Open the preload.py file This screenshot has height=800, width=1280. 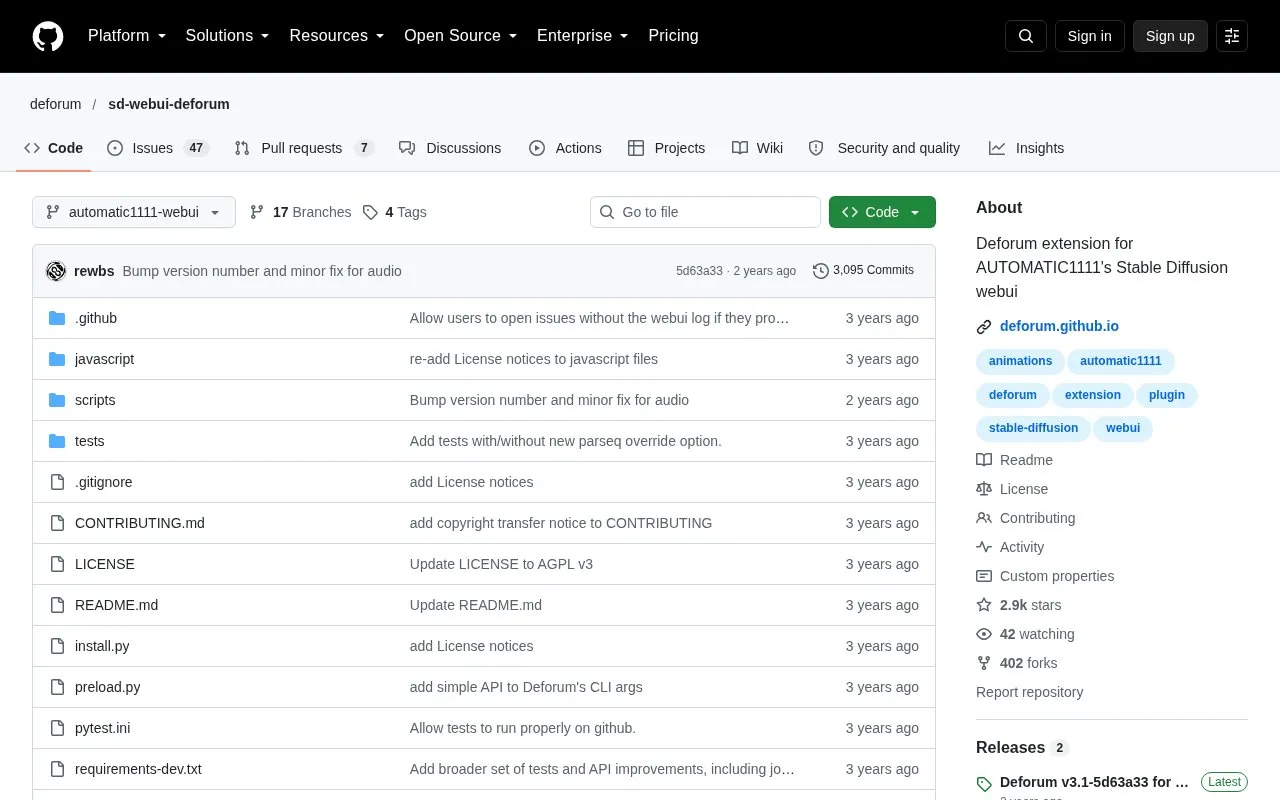pyautogui.click(x=107, y=687)
